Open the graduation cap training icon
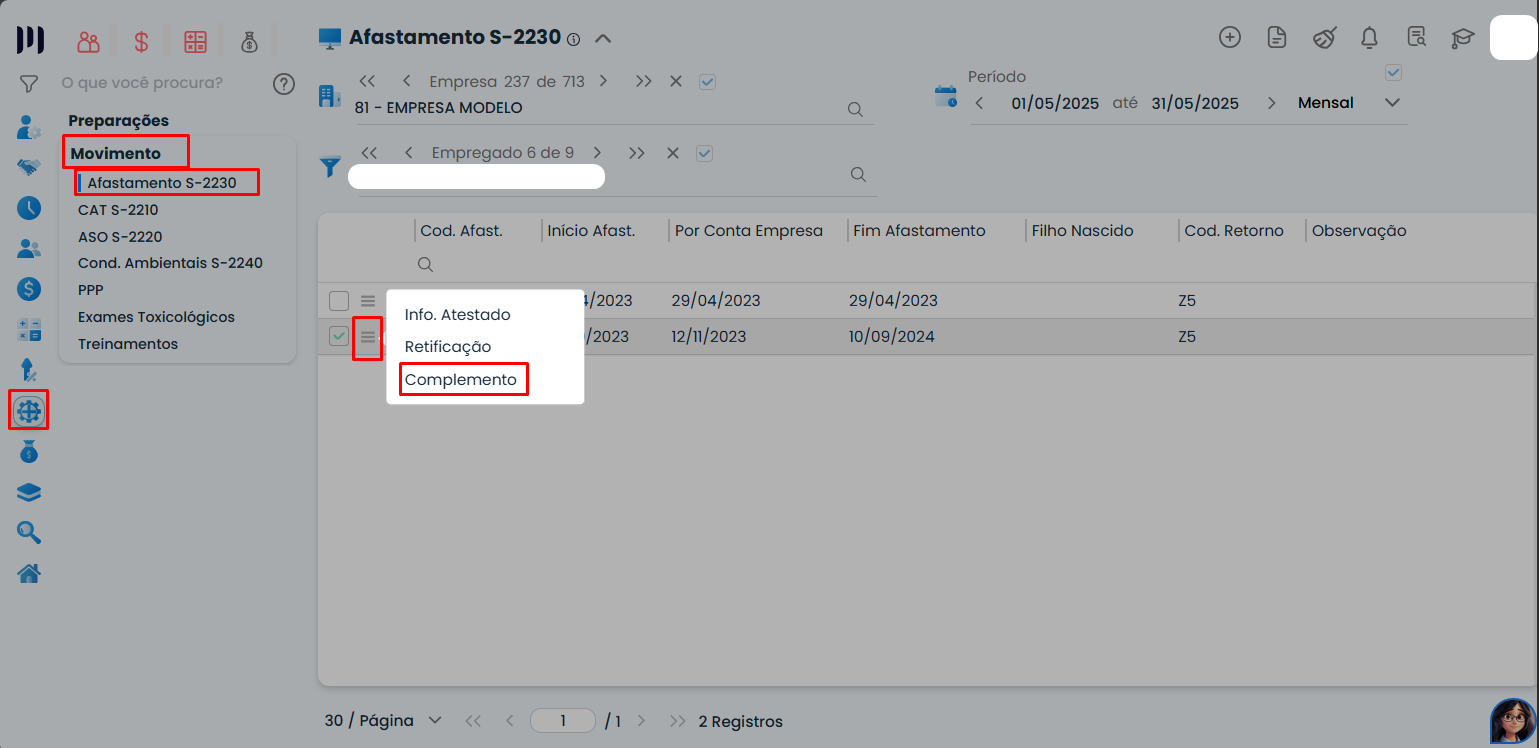Screen dimensions: 1539x748 (1463, 38)
